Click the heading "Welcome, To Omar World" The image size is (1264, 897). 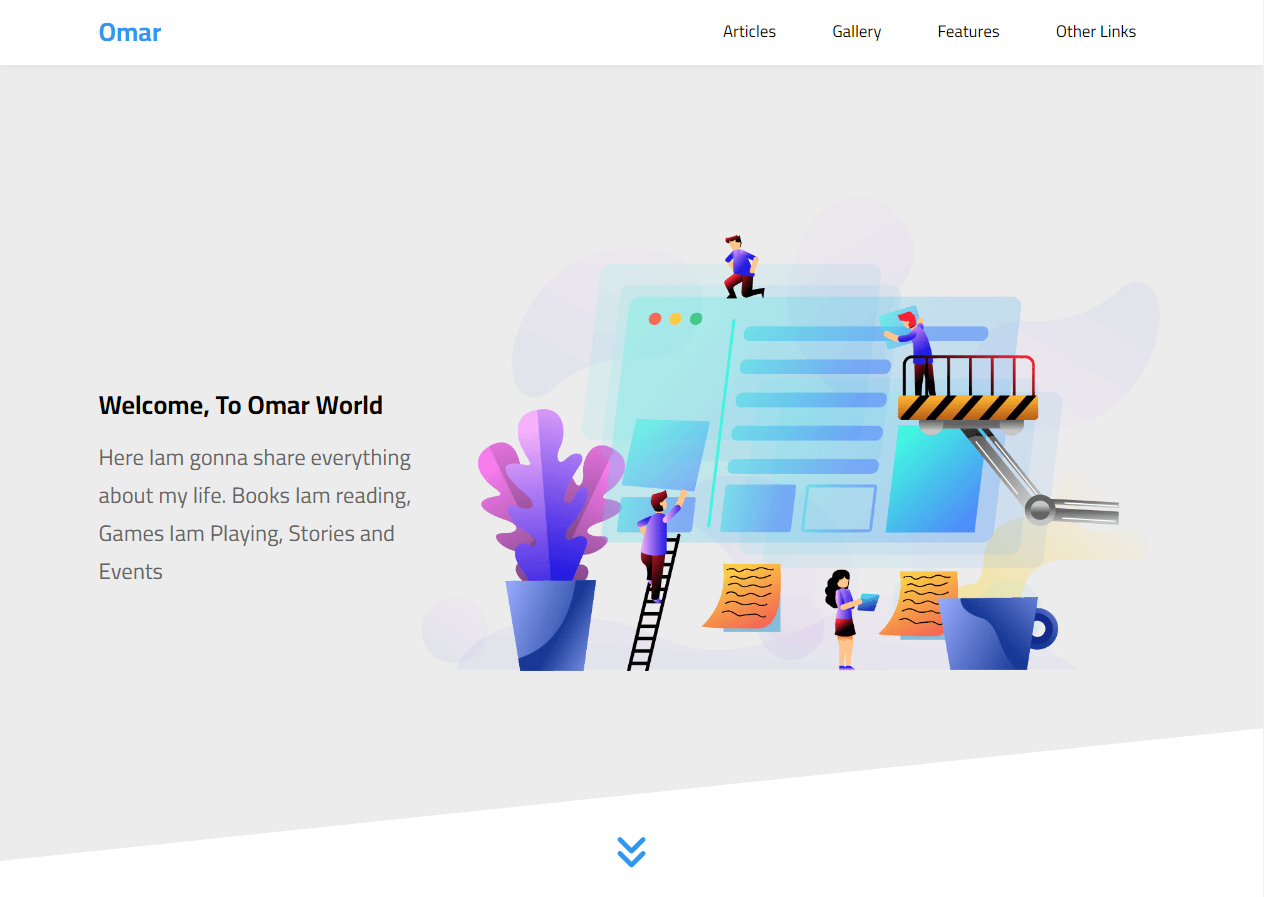[x=241, y=405]
